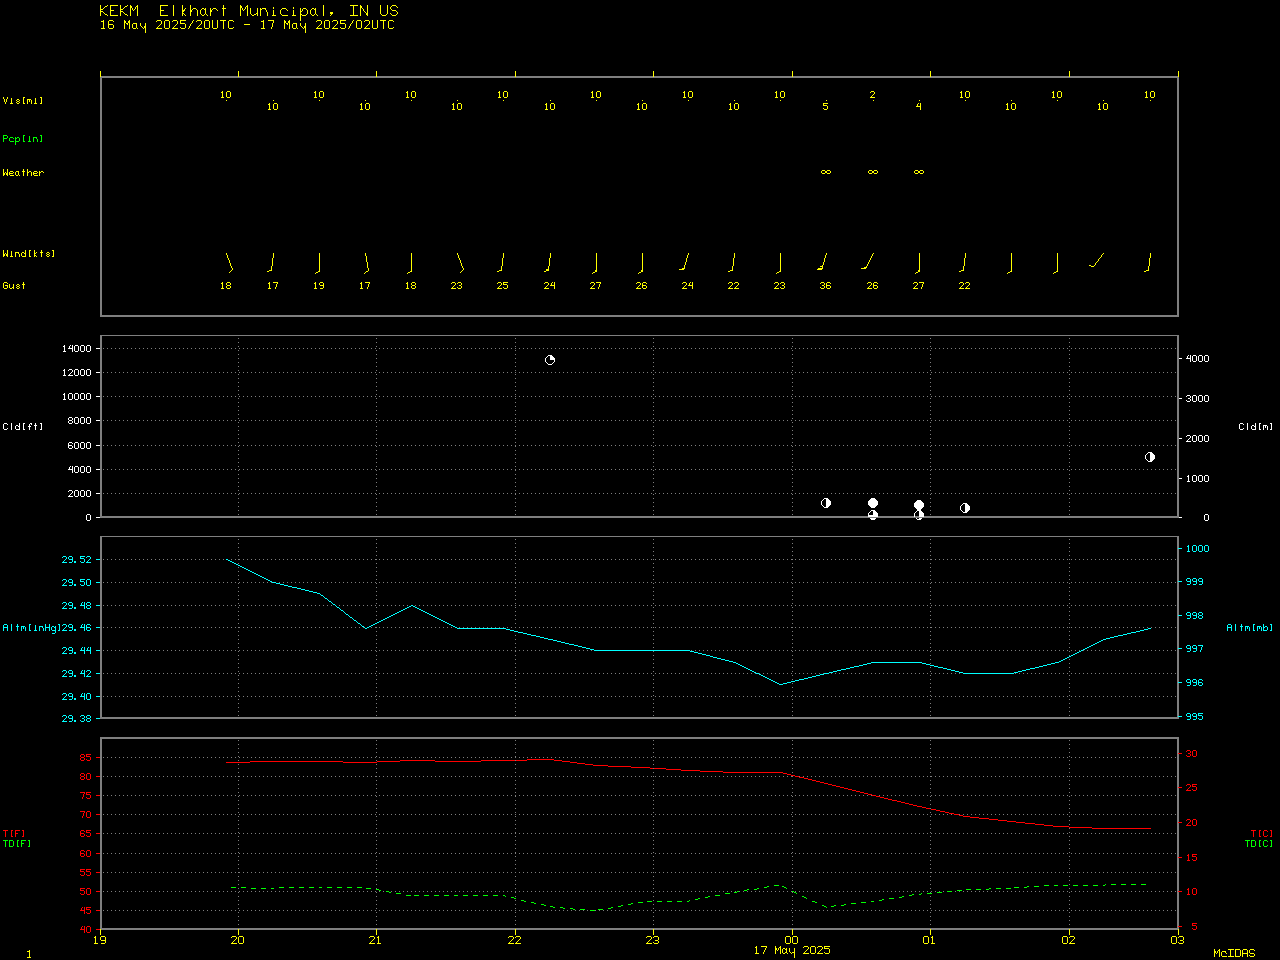This screenshot has height=960, width=1280.
Task: Click the 995 millibar tick label
Action: click(x=1195, y=717)
